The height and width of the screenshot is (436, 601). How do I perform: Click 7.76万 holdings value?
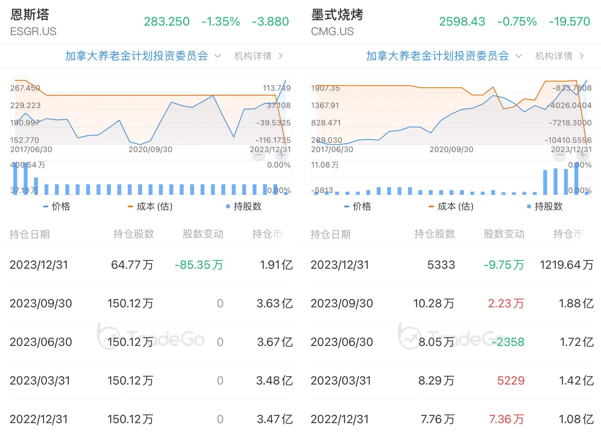tap(437, 419)
